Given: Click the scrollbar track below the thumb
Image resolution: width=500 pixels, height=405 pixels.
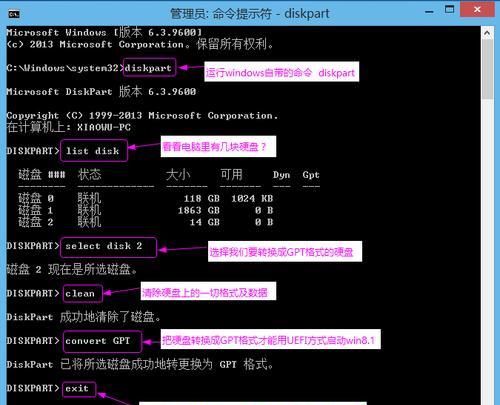Looking at the screenshot, I should [x=487, y=250].
